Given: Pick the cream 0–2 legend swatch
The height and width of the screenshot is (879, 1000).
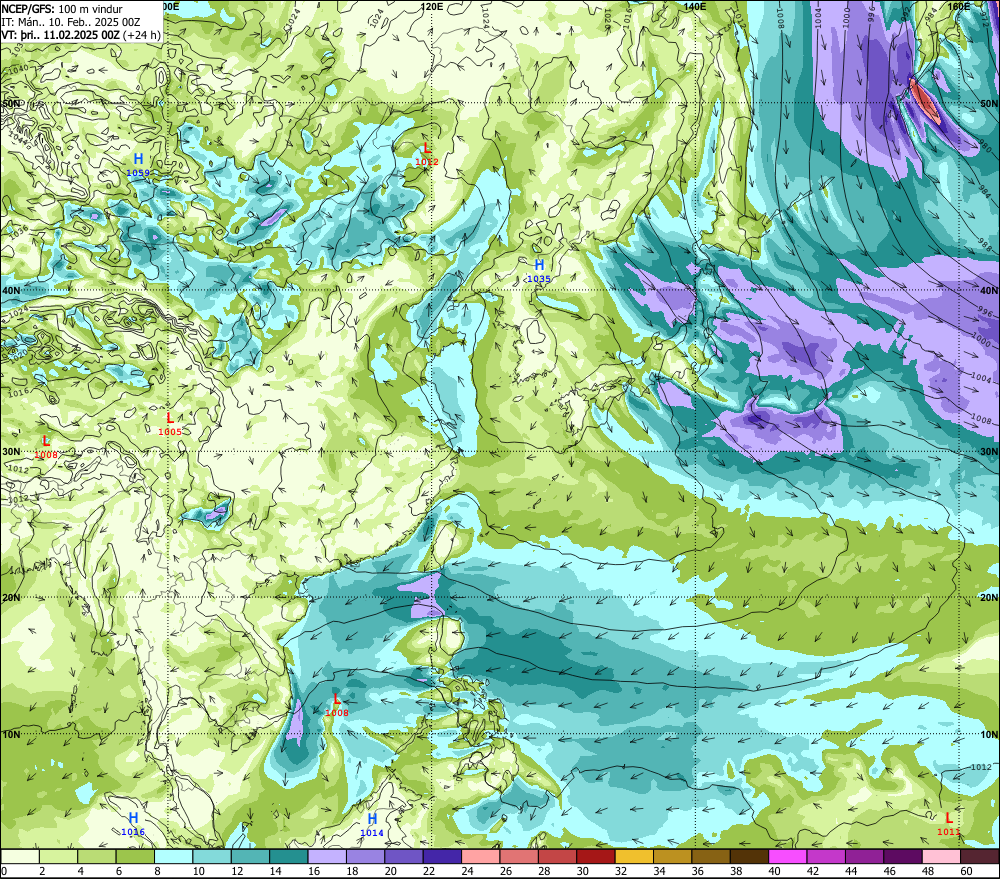Looking at the screenshot, I should (20, 856).
